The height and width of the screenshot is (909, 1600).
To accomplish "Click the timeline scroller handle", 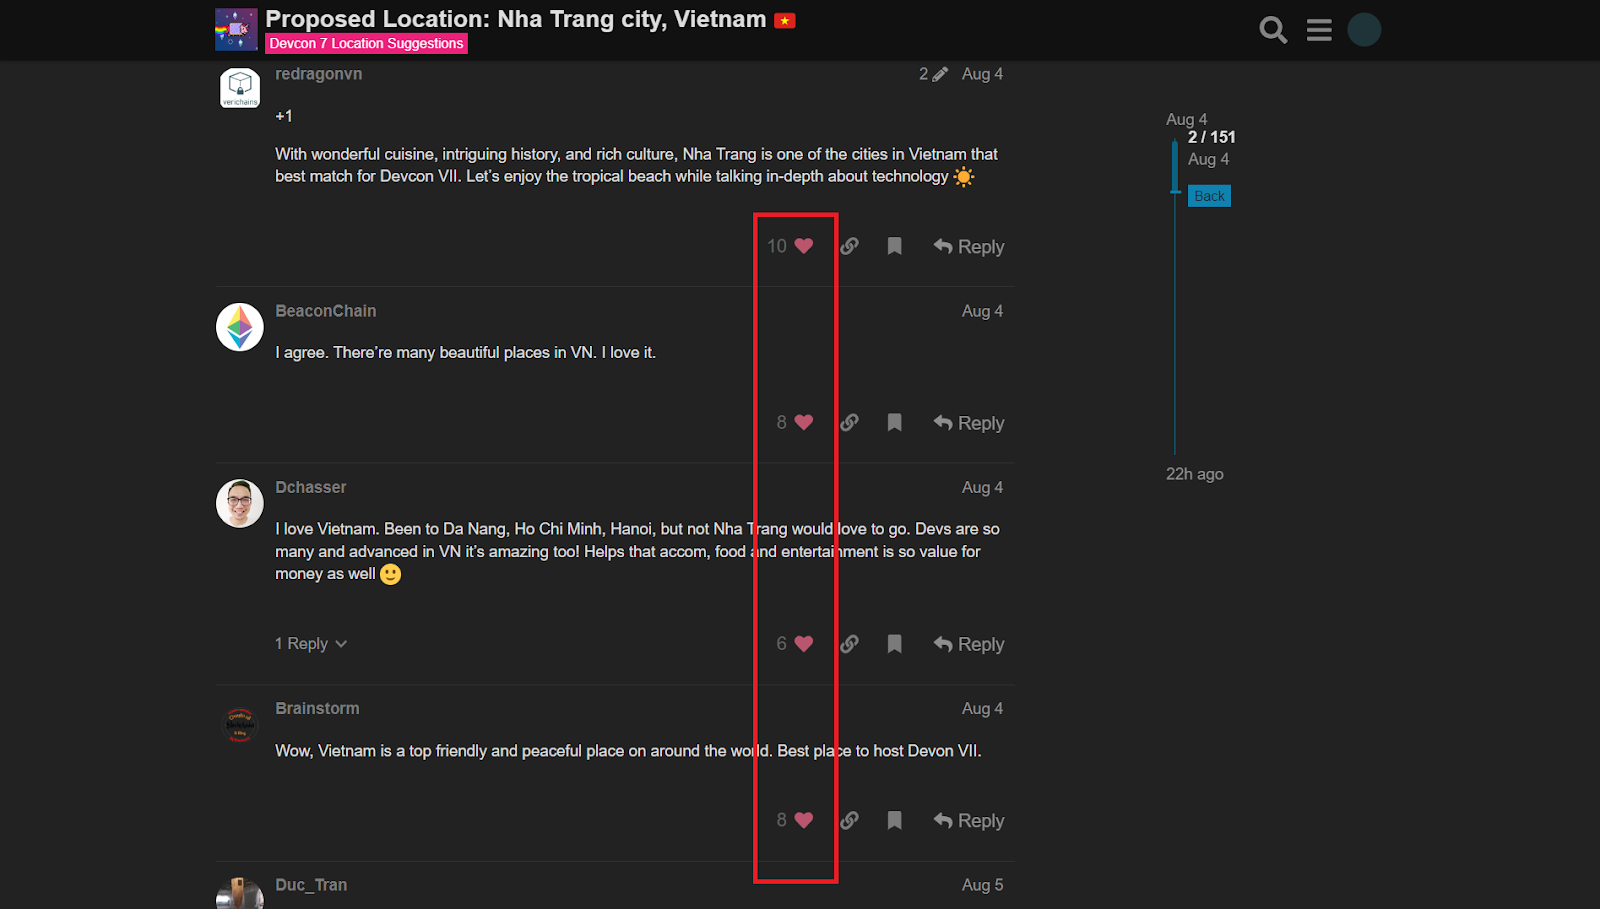I will pyautogui.click(x=1175, y=165).
